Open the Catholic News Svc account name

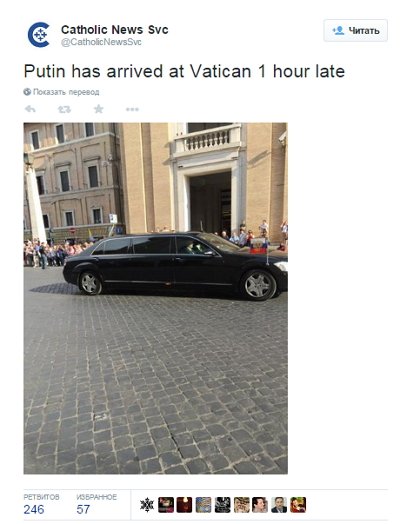point(115,30)
